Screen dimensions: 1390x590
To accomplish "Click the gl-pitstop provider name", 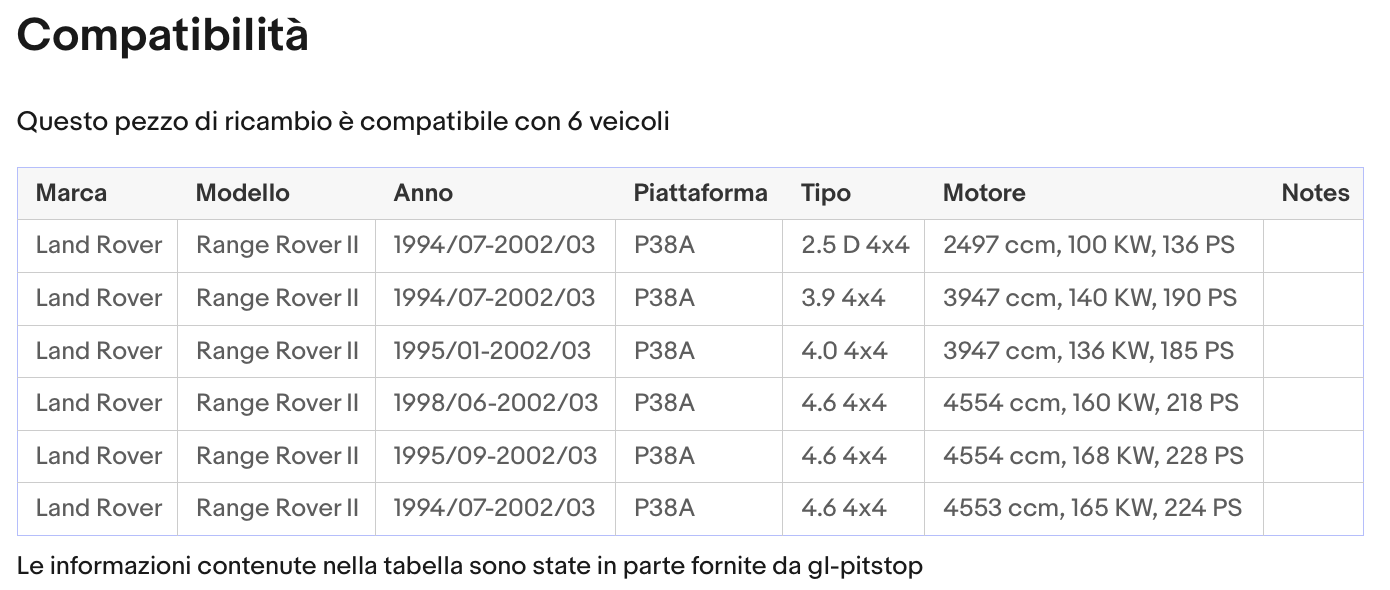I will [x=864, y=566].
